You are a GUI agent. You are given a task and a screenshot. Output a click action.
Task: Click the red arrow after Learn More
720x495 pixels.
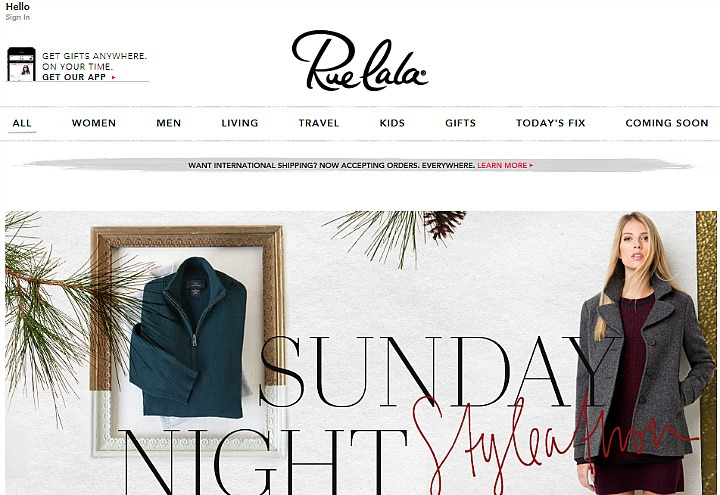pyautogui.click(x=531, y=165)
